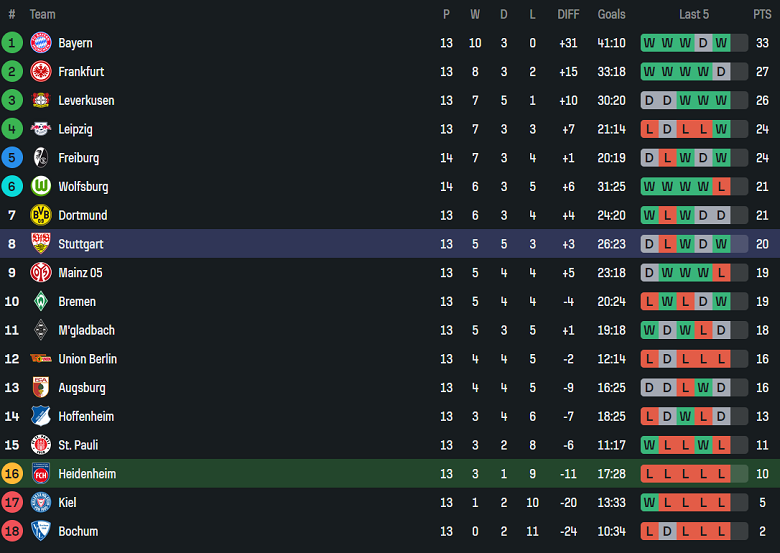
Task: Click the Bayer Leverkusen crest icon
Action: 40,100
